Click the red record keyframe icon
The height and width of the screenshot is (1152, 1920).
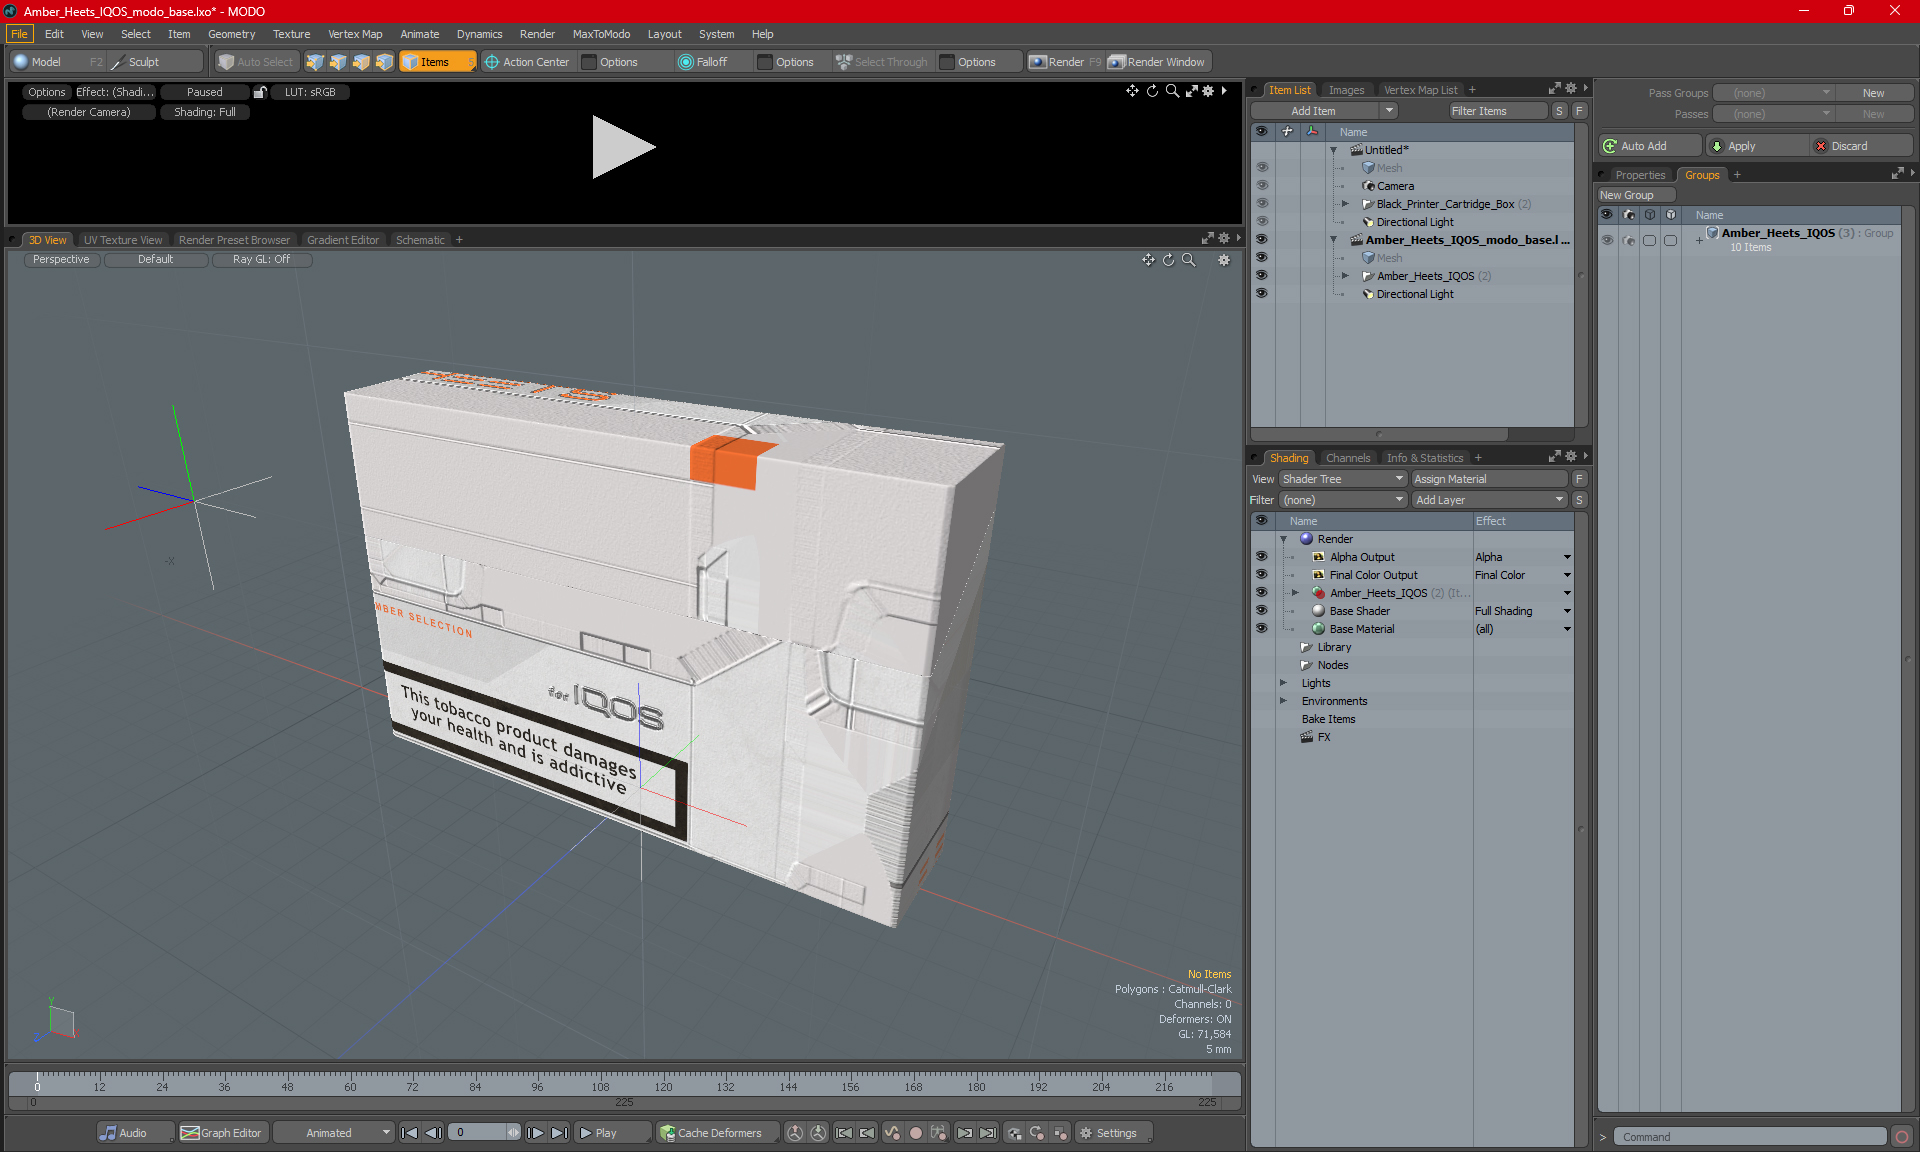point(915,1133)
